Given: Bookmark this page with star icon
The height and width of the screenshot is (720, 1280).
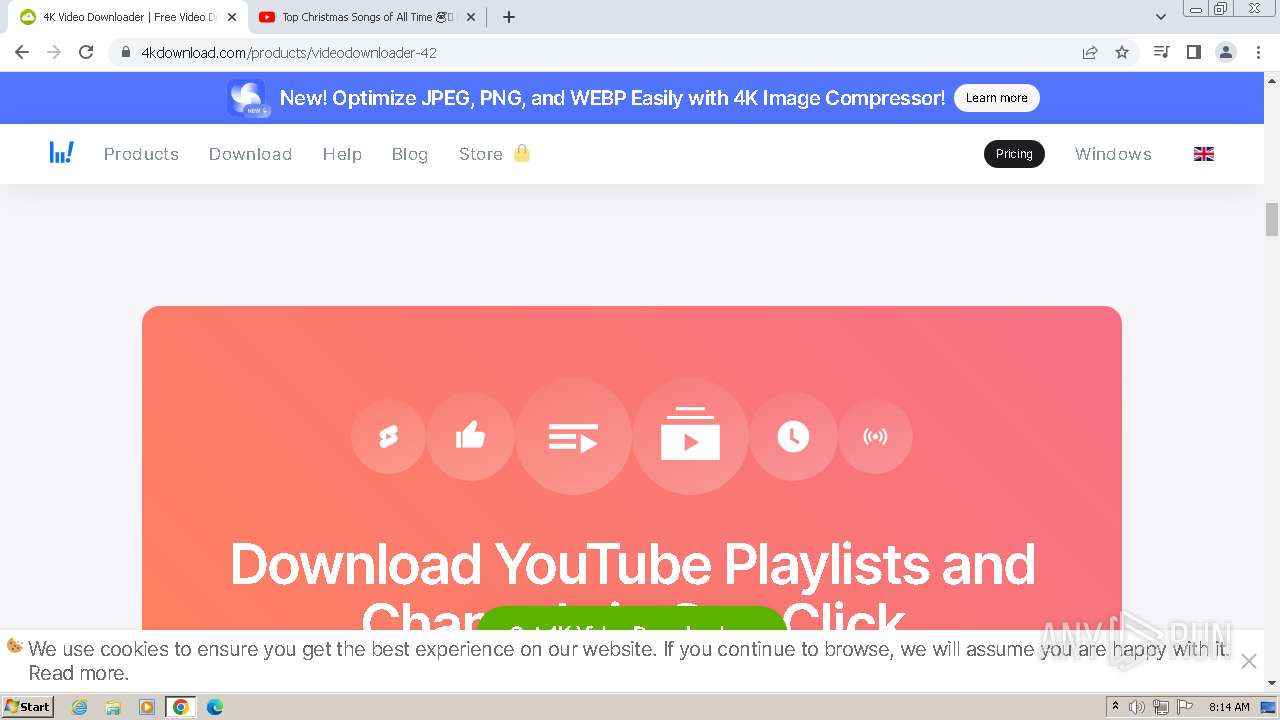Looking at the screenshot, I should pyautogui.click(x=1122, y=52).
